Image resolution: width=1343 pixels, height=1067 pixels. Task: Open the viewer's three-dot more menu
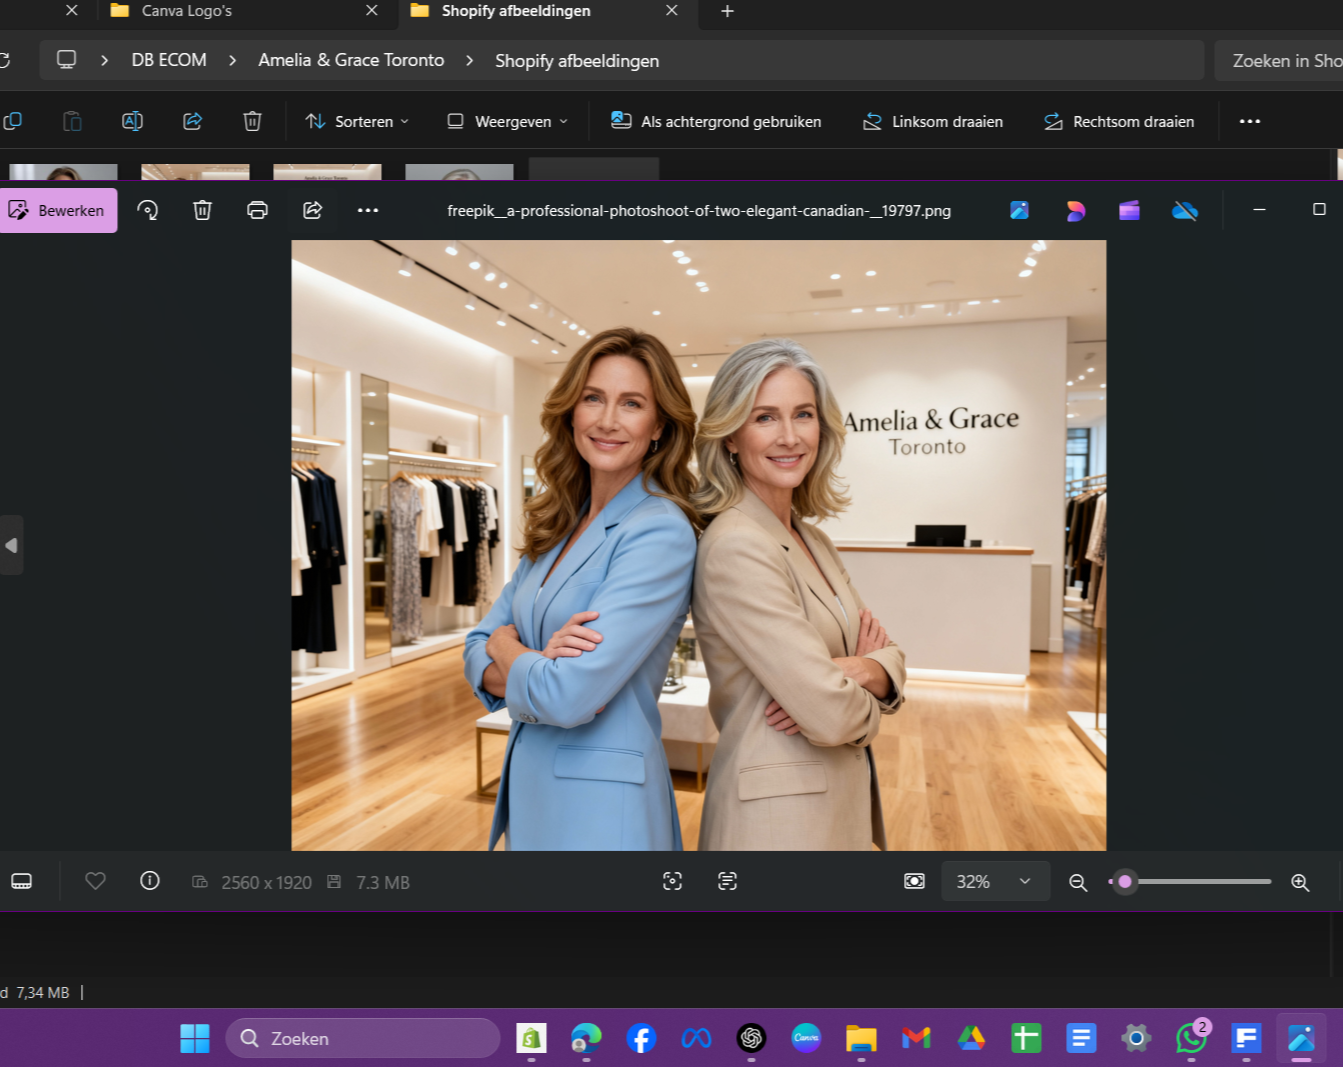[x=368, y=210]
